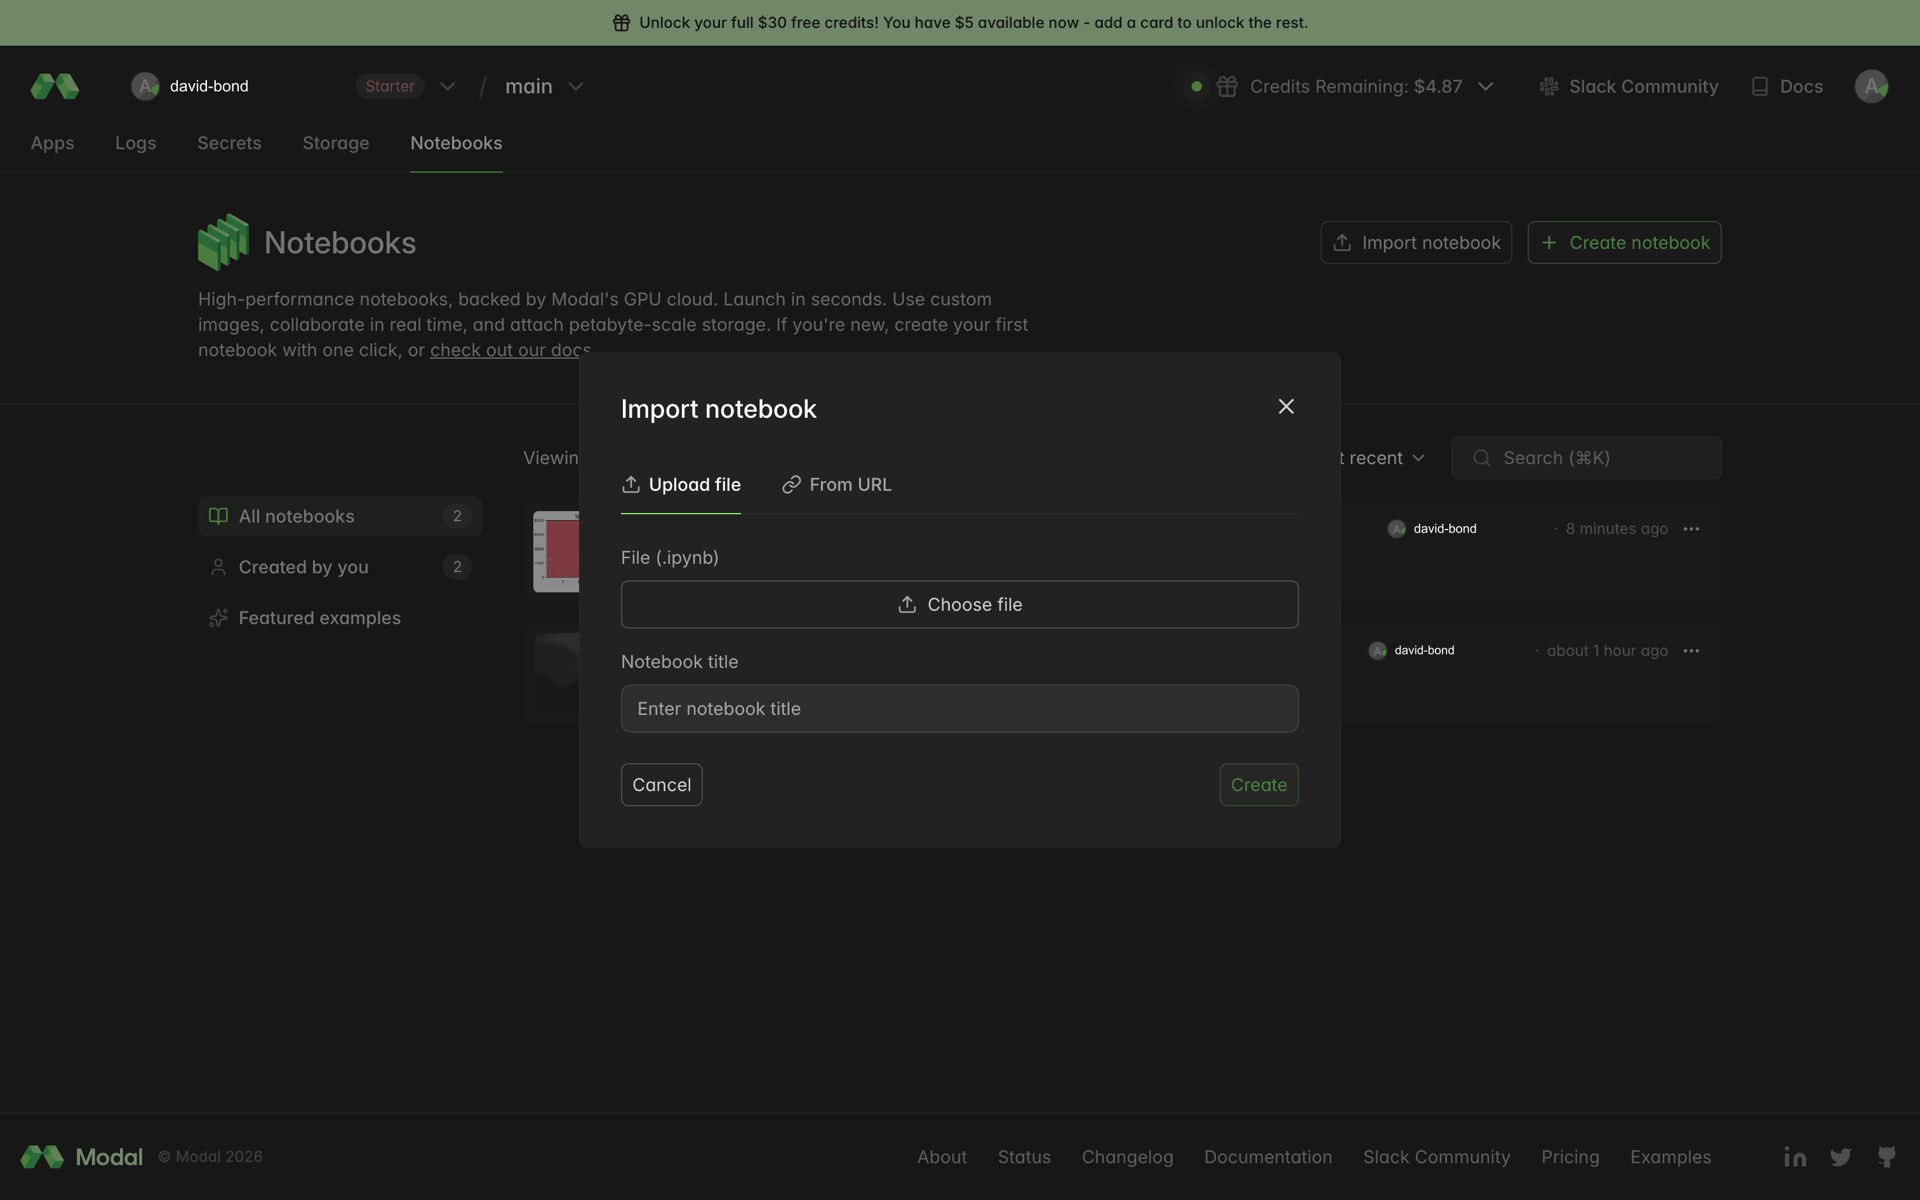Switch to the From URL tab
Screen dimensions: 1920x1200
(x=837, y=485)
